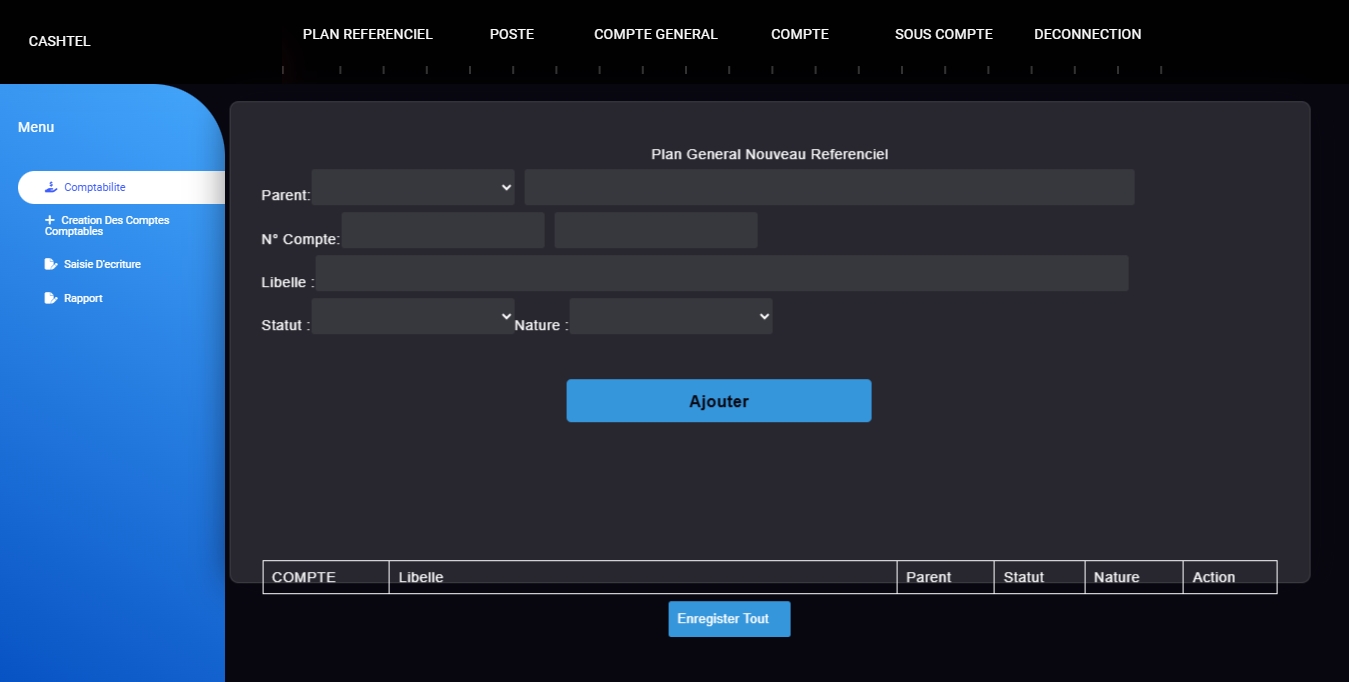
Task: Go to the POSTE menu item
Action: pyautogui.click(x=512, y=34)
